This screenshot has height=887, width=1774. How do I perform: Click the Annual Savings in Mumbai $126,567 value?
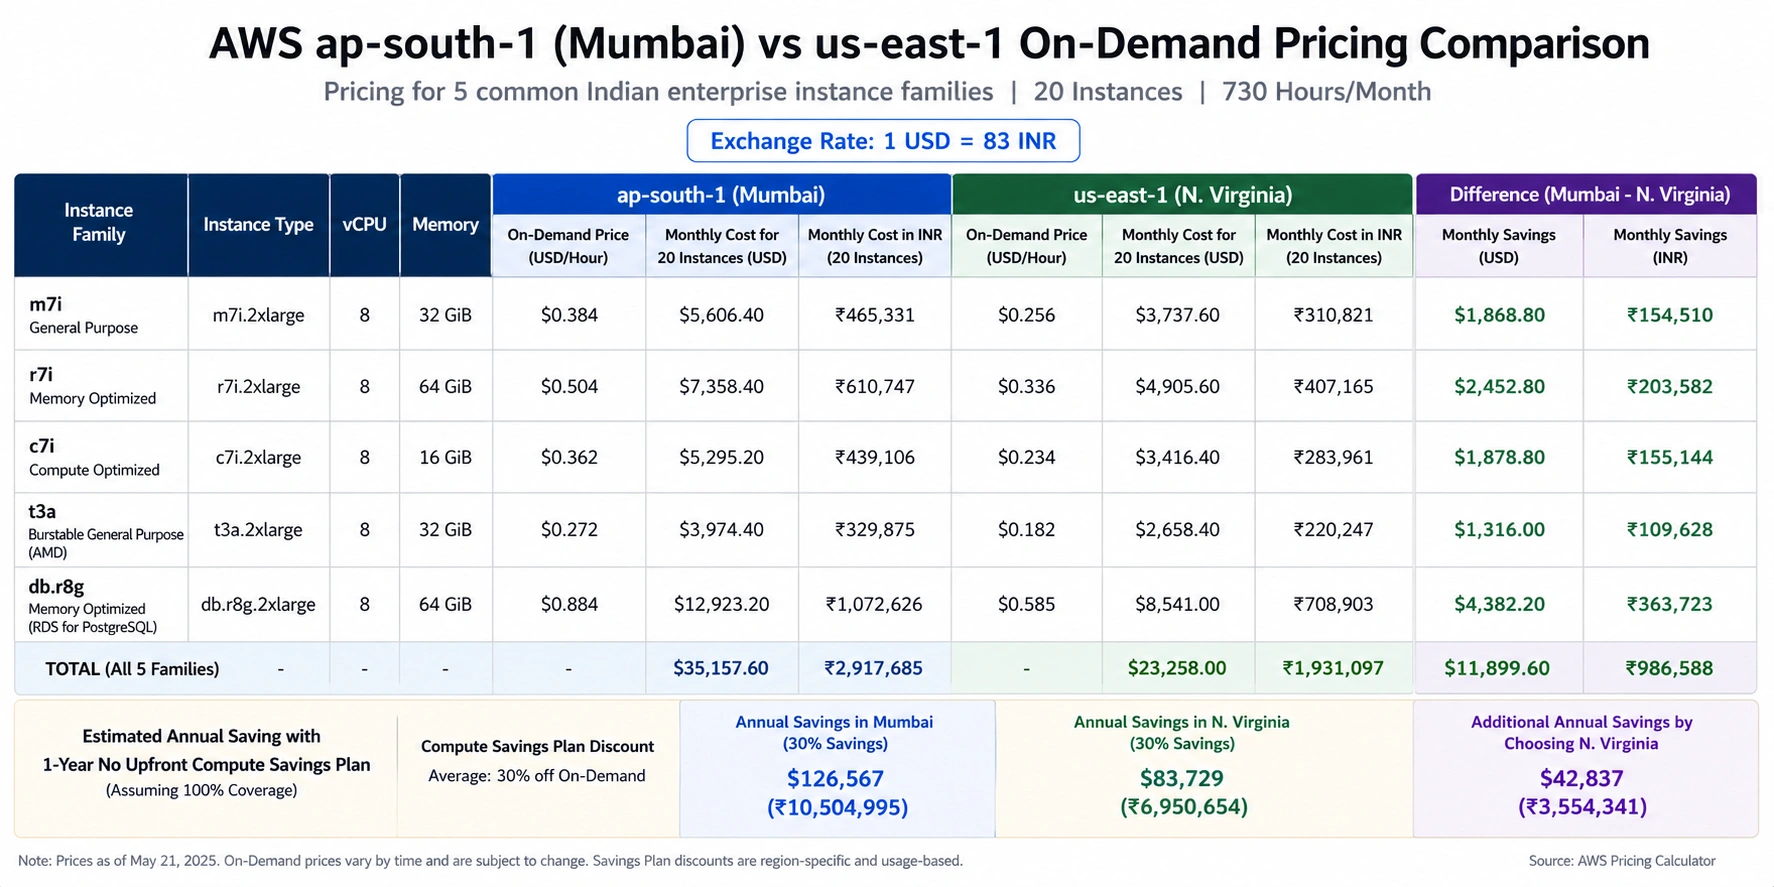click(x=835, y=779)
